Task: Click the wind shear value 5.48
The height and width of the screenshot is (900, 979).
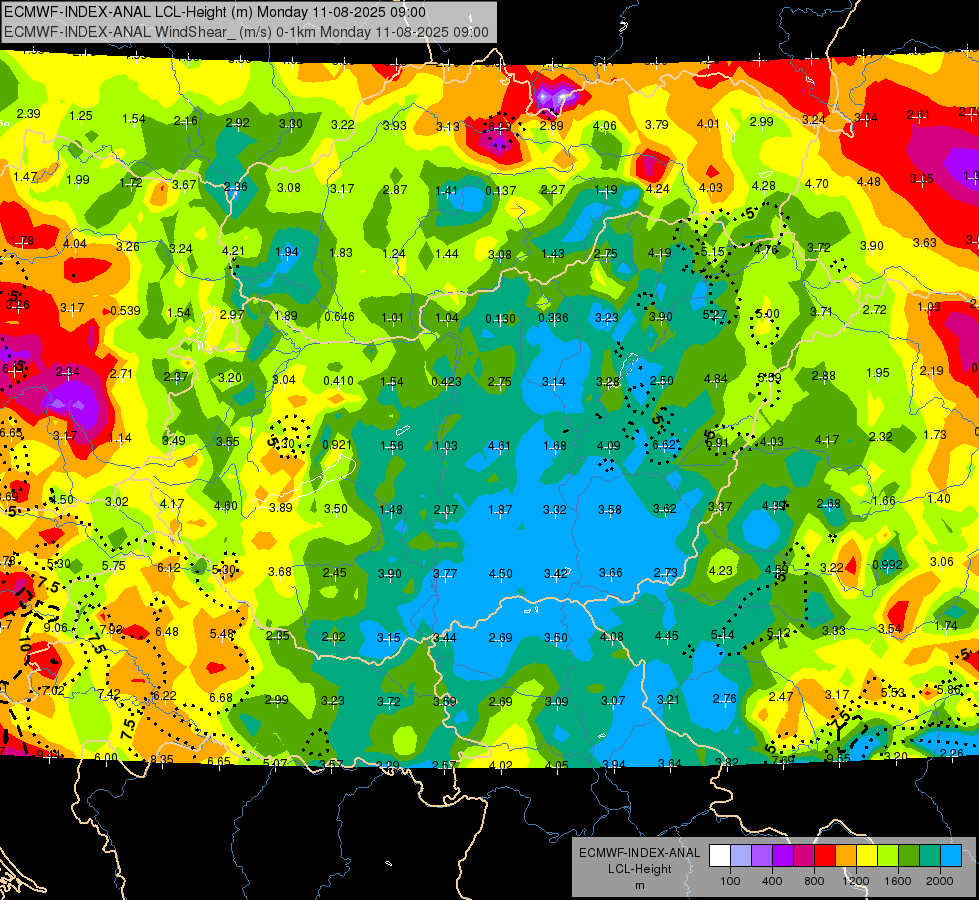Action: coord(222,634)
